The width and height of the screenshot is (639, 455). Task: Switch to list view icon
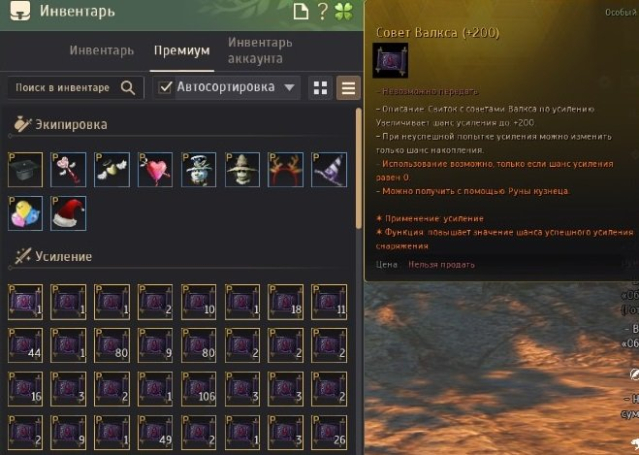348,88
